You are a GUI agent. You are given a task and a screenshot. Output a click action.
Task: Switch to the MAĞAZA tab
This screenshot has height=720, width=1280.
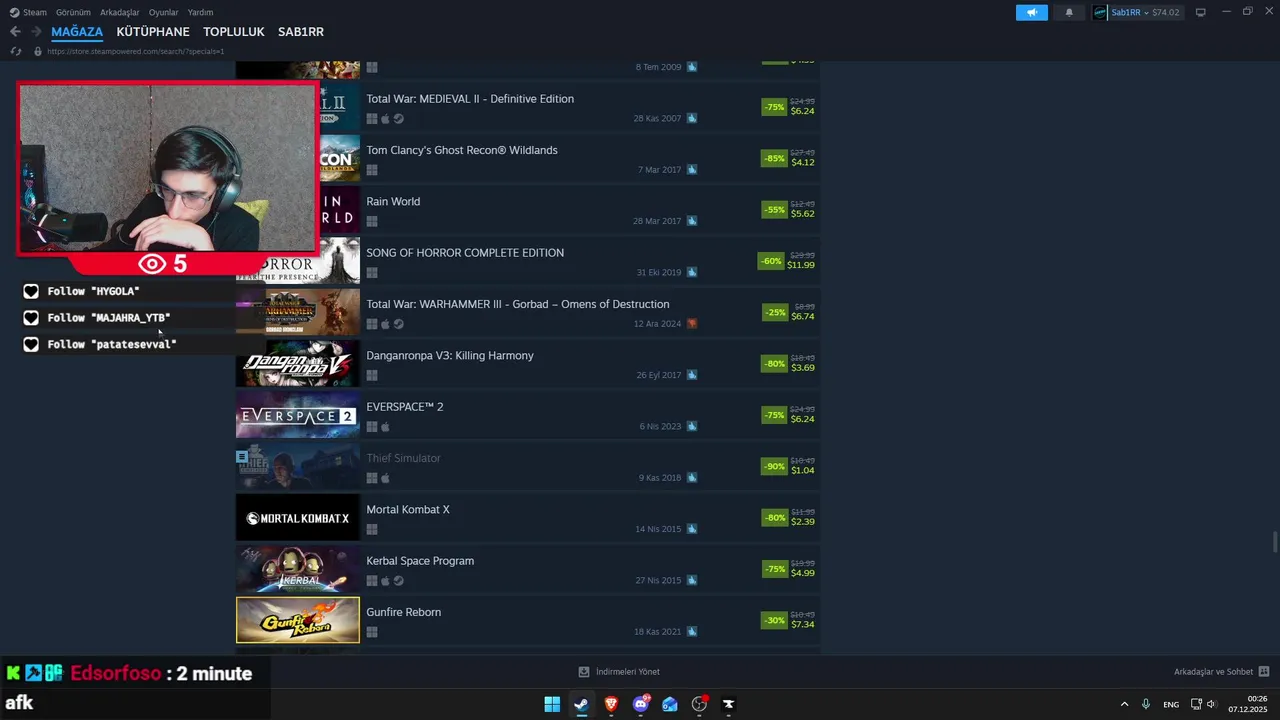click(x=77, y=32)
